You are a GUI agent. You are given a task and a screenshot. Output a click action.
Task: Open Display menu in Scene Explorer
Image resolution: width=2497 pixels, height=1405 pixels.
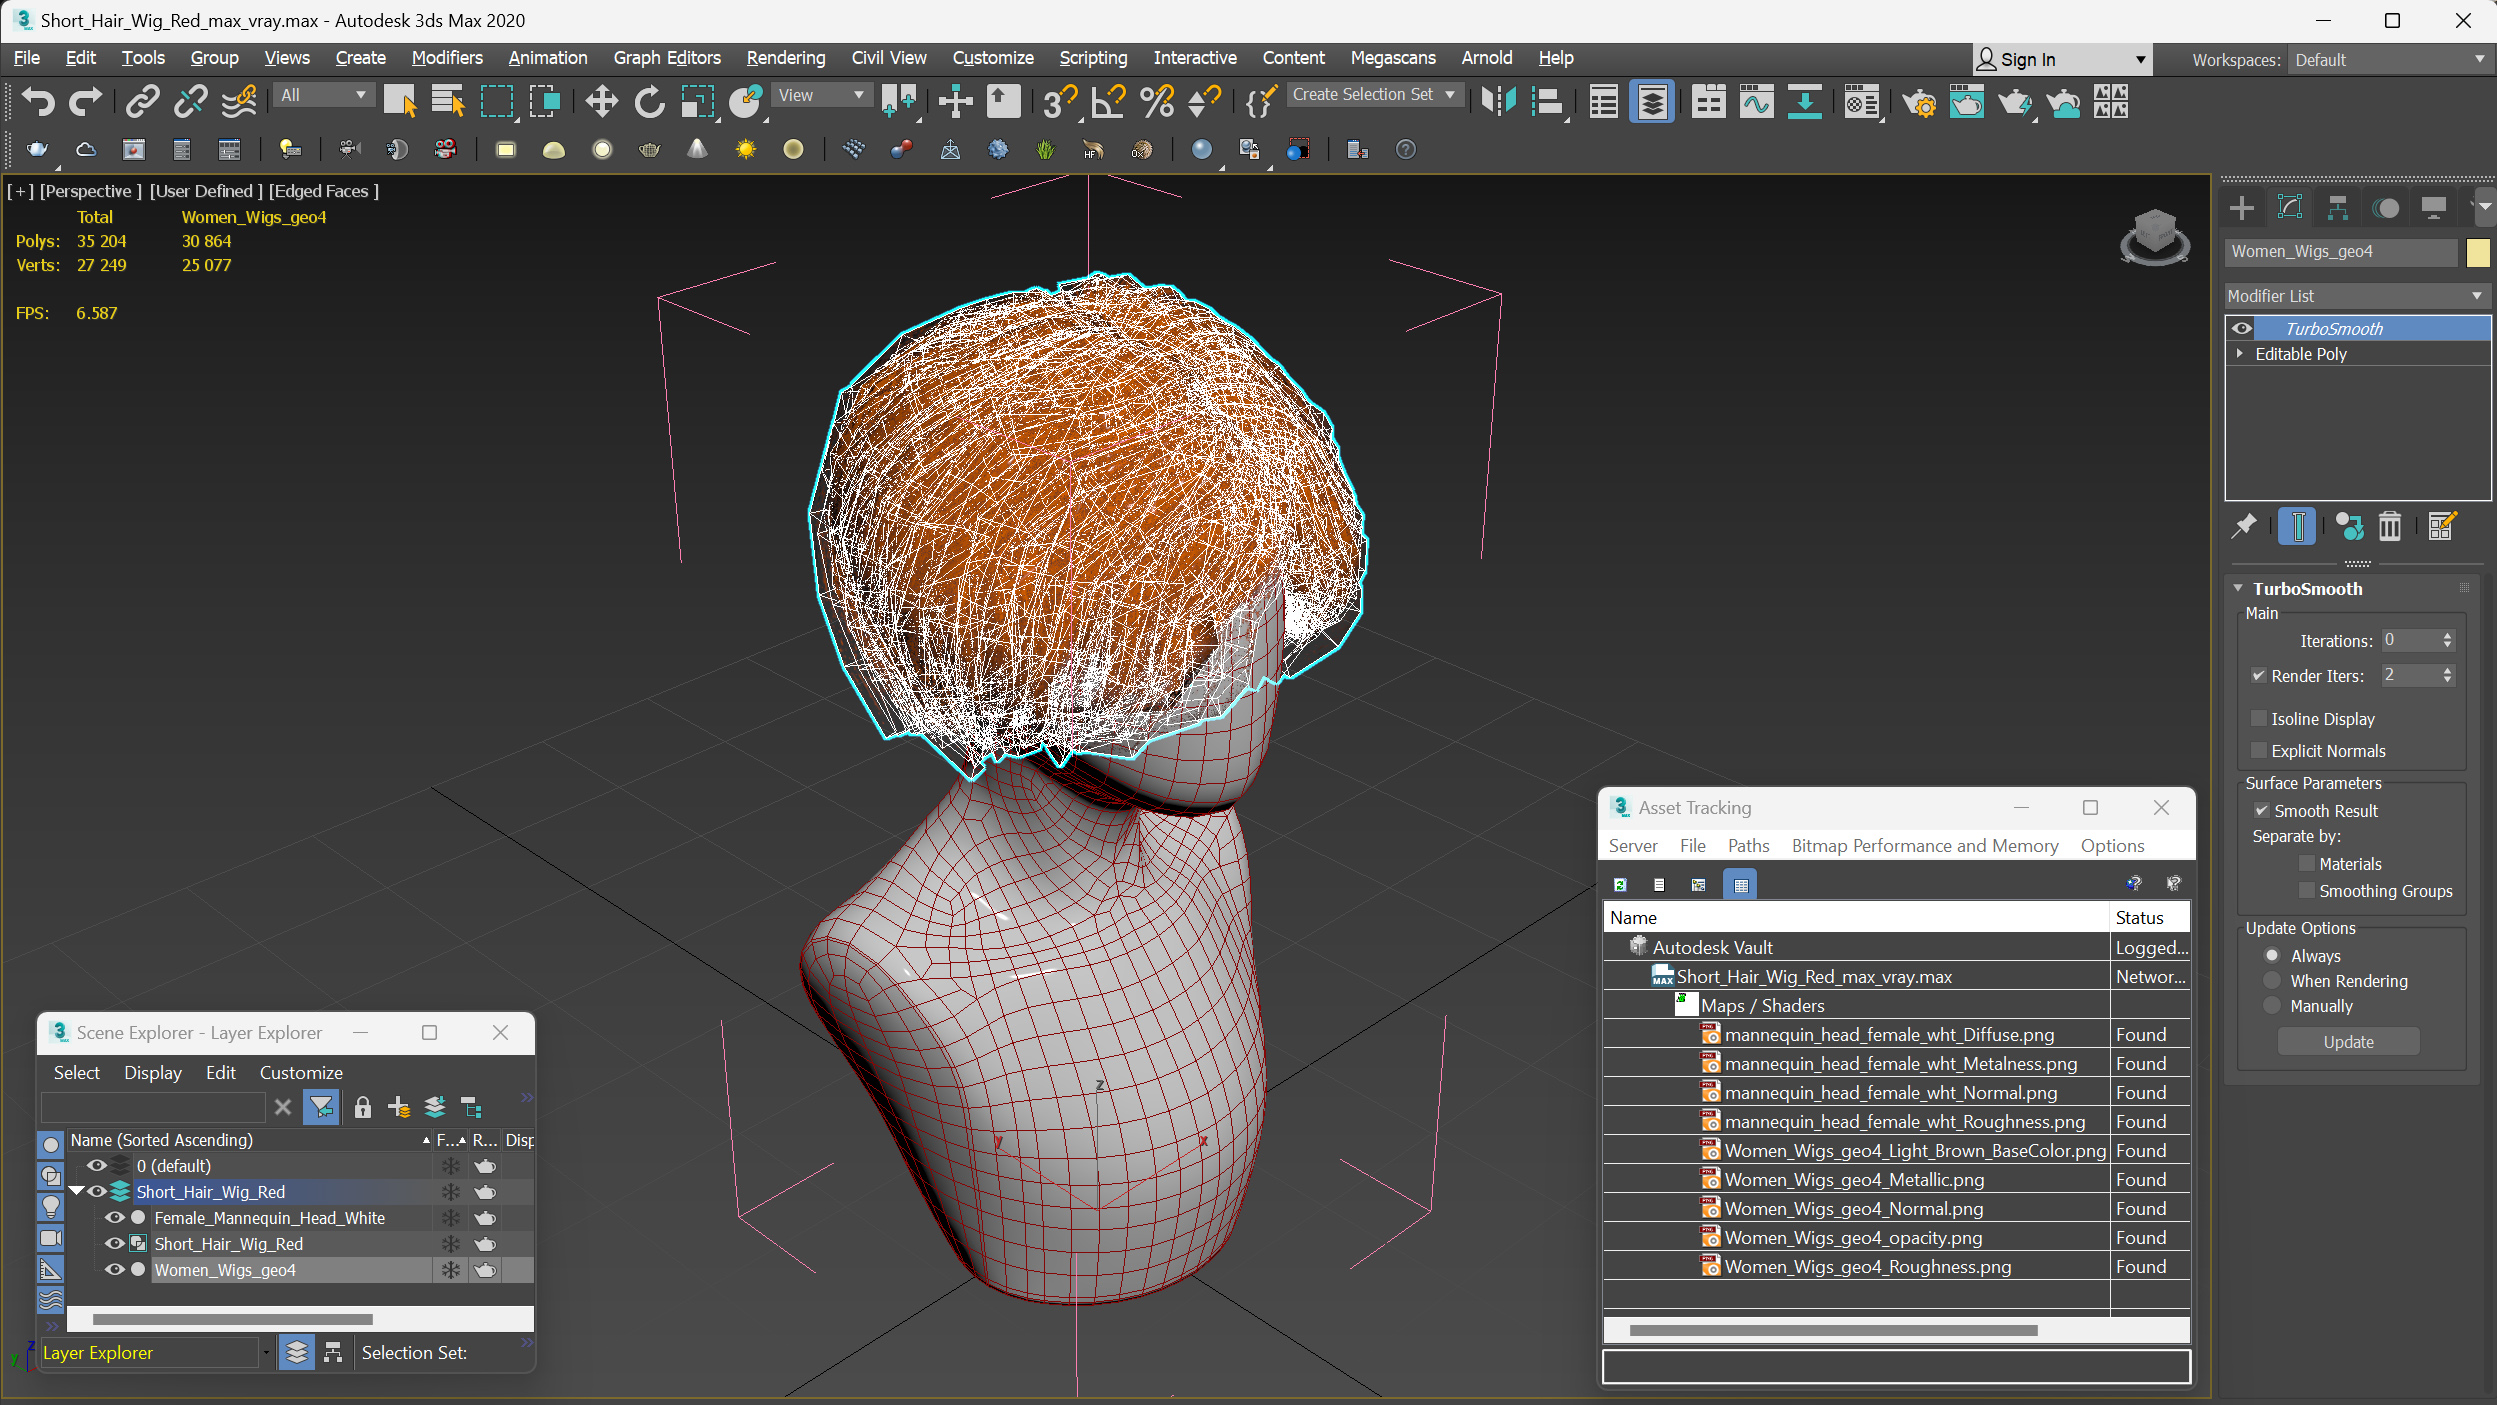pos(152,1072)
